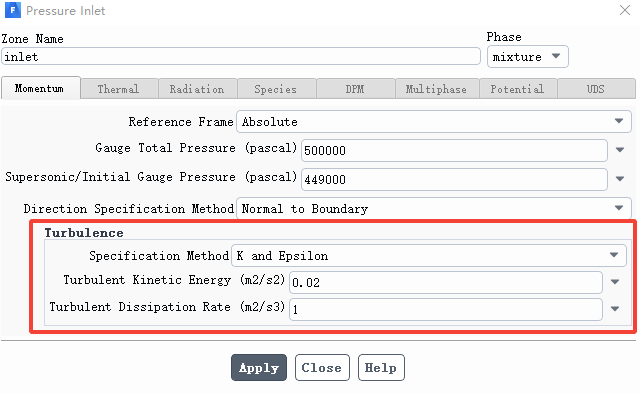Click arrow beside Supersonic/Initial Gauge Pressure field
Screen dimensions: 640x393
(620, 179)
